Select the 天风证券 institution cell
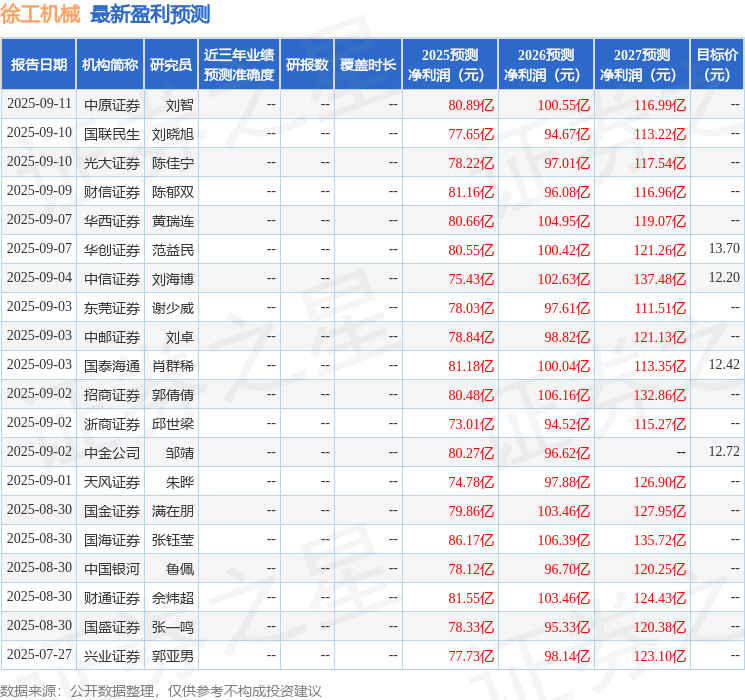Screen dimensions: 745x700 coord(112,482)
